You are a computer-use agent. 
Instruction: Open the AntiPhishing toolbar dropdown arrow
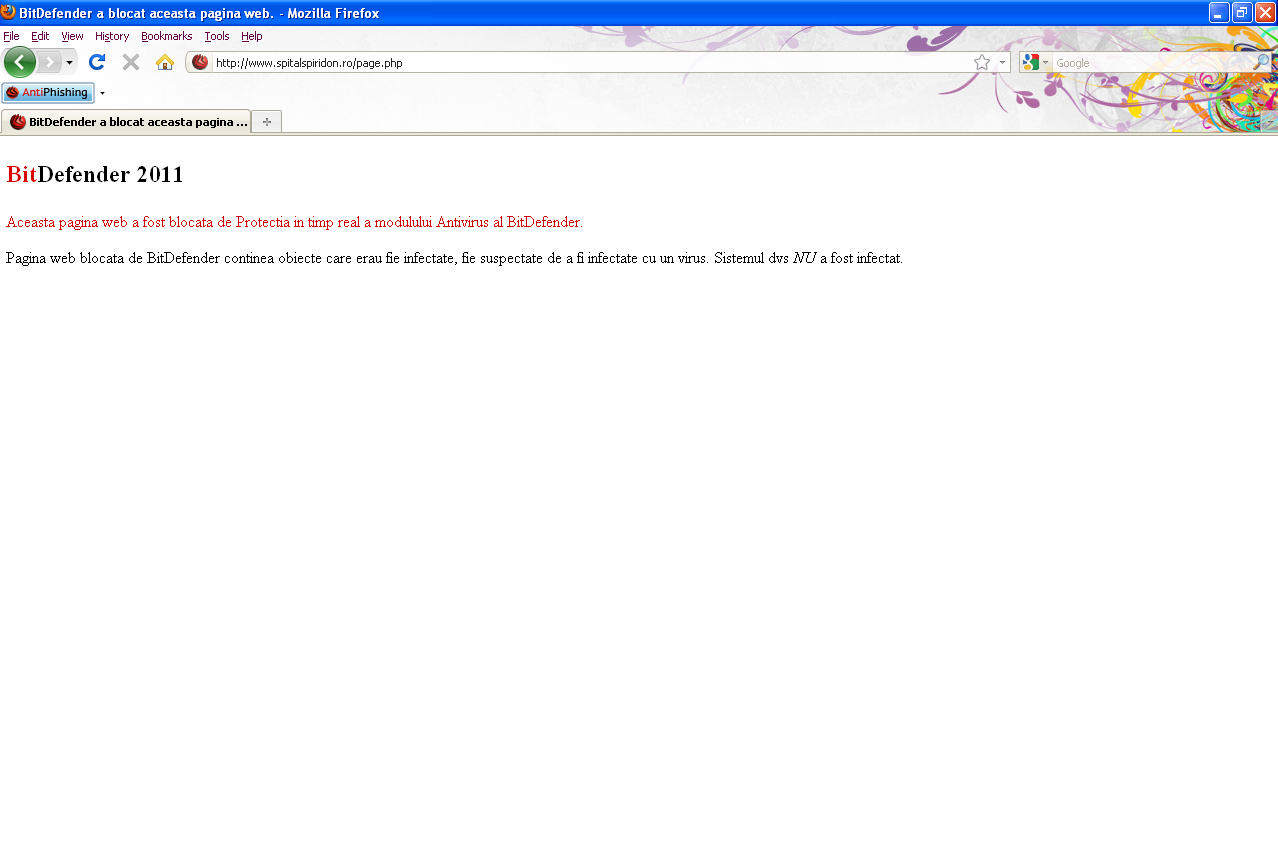coord(102,93)
